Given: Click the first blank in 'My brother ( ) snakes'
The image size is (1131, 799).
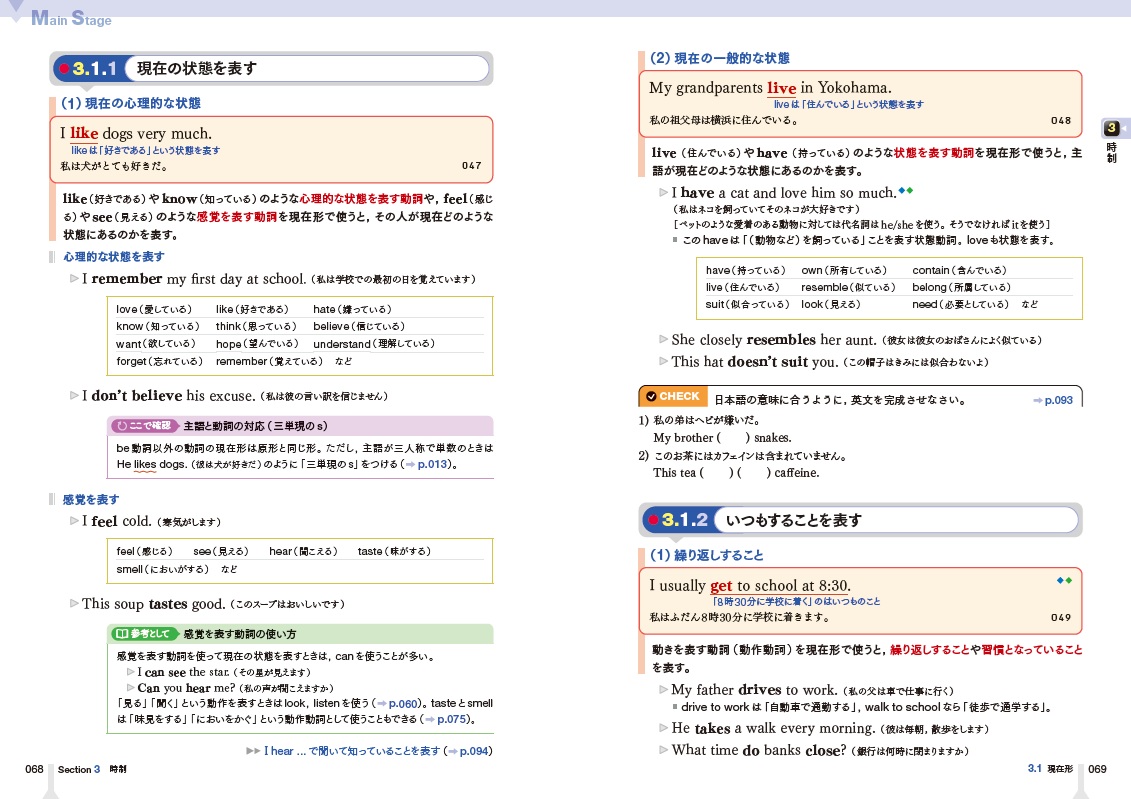Looking at the screenshot, I should 733,438.
